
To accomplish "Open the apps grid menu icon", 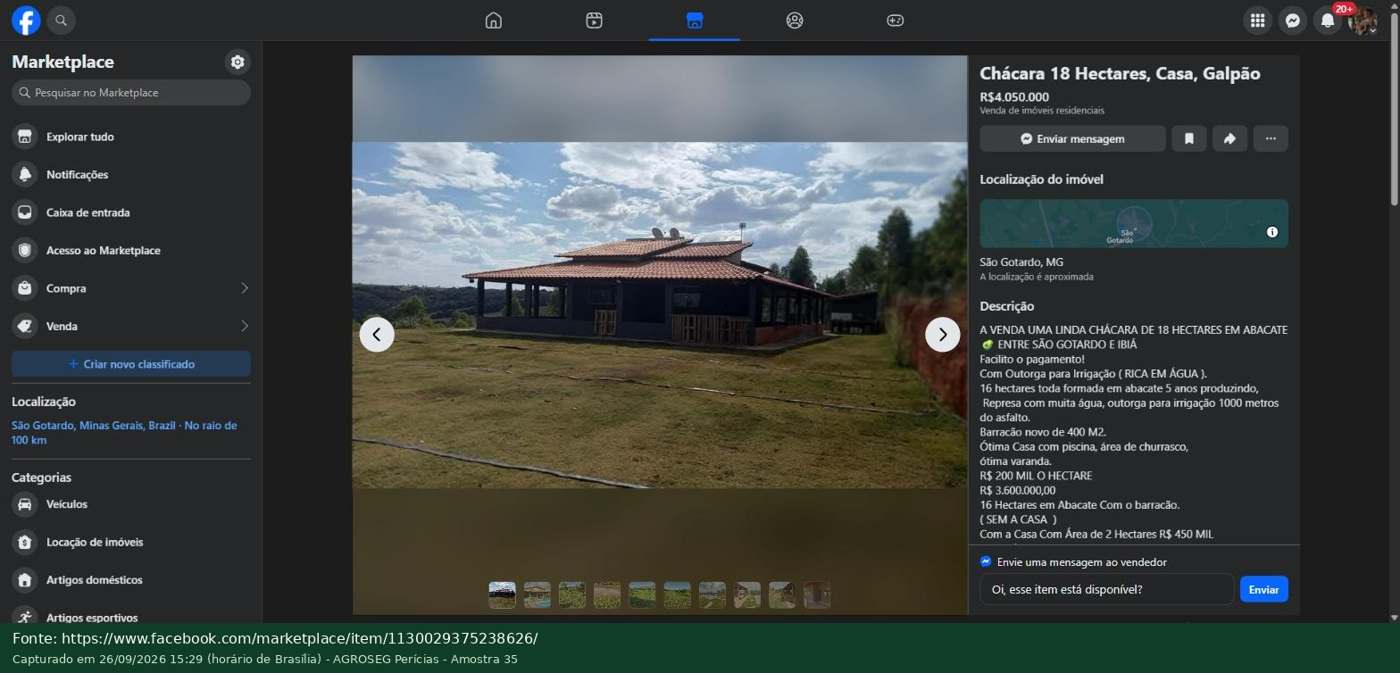I will 1258,20.
